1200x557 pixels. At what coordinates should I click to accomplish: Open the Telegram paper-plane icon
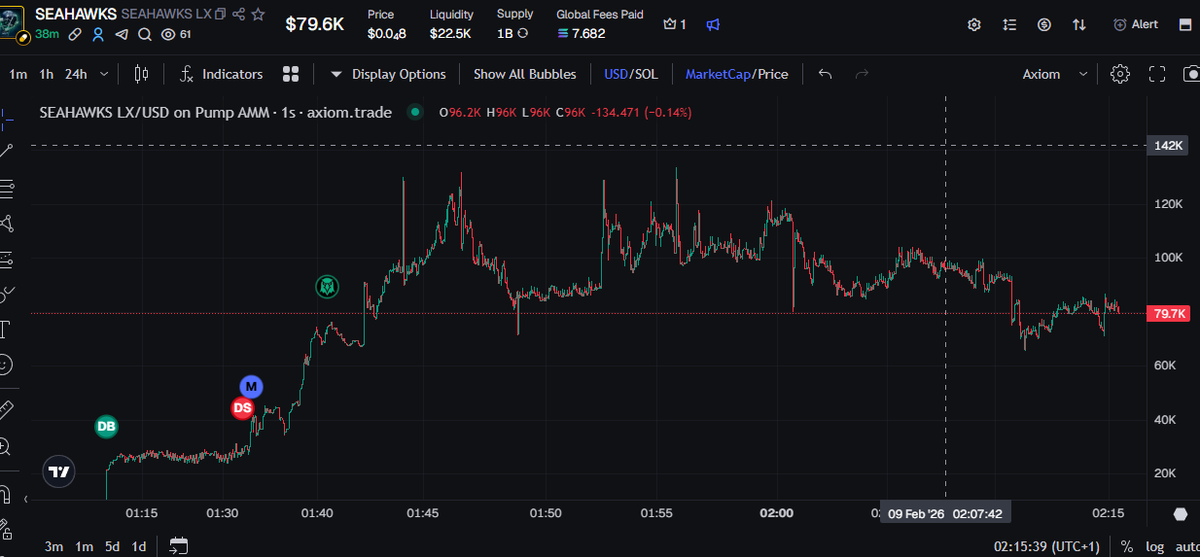coord(121,34)
